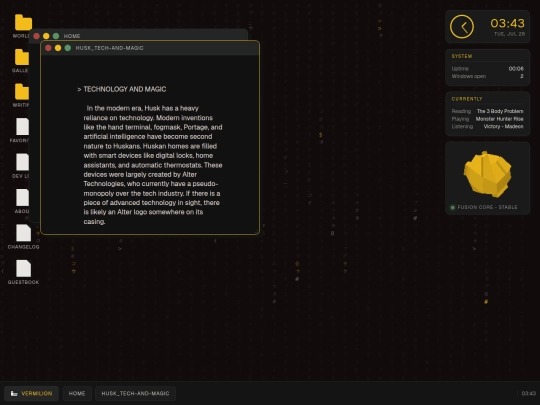Click the analog clock icon in widget
This screenshot has width=540, height=405.
[462, 27]
